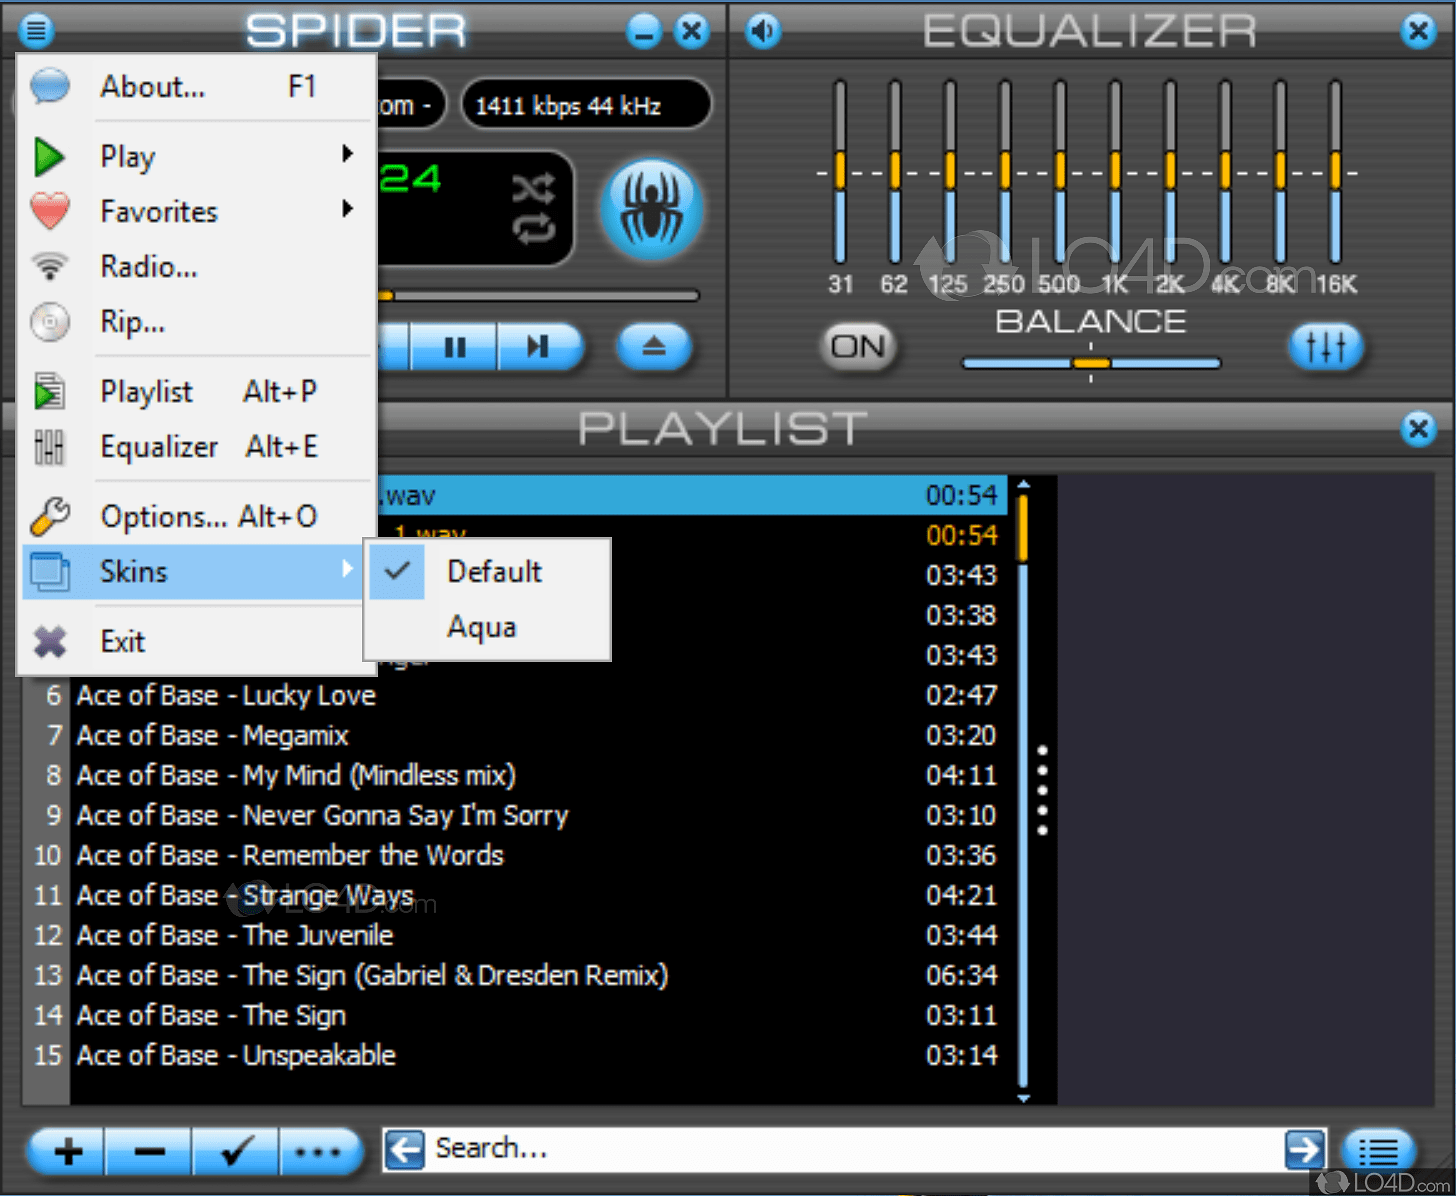Viewport: 1456px width, 1196px height.
Task: Expand the Play submenu arrow
Action: (347, 154)
